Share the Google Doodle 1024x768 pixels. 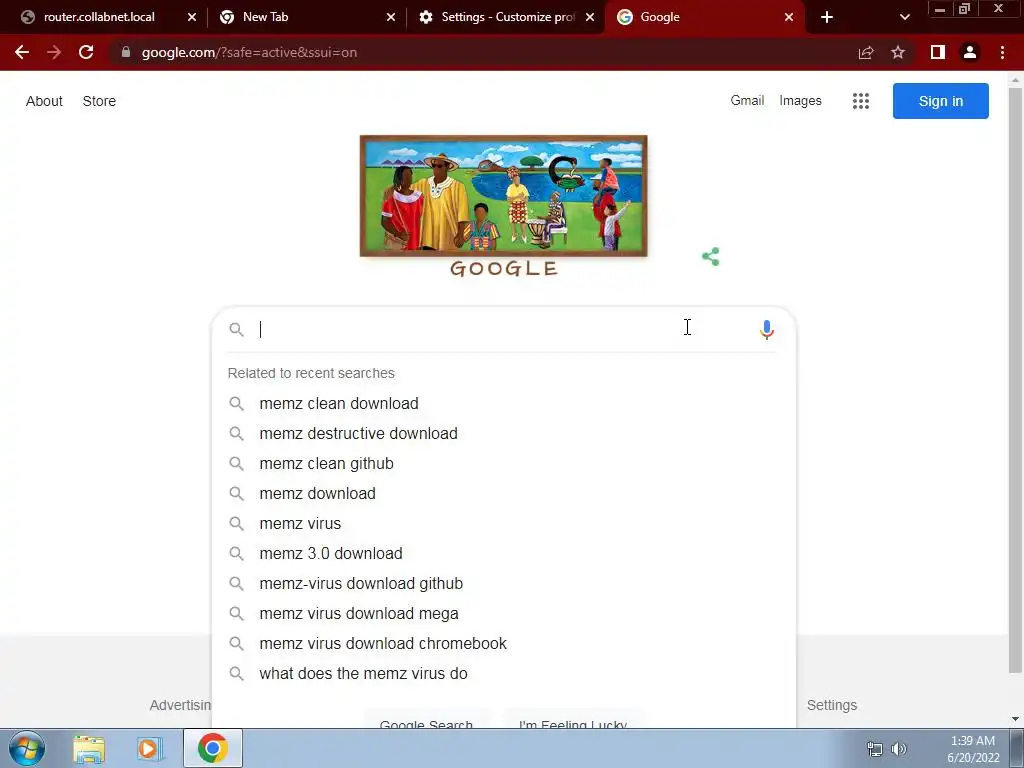[711, 257]
